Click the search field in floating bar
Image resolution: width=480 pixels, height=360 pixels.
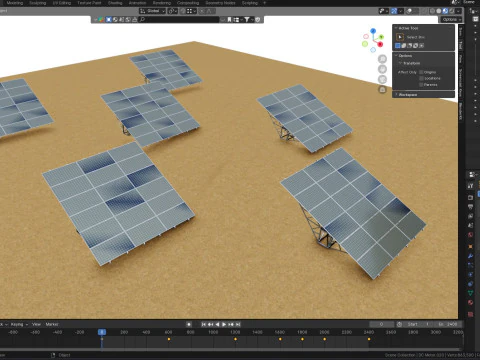point(179,20)
